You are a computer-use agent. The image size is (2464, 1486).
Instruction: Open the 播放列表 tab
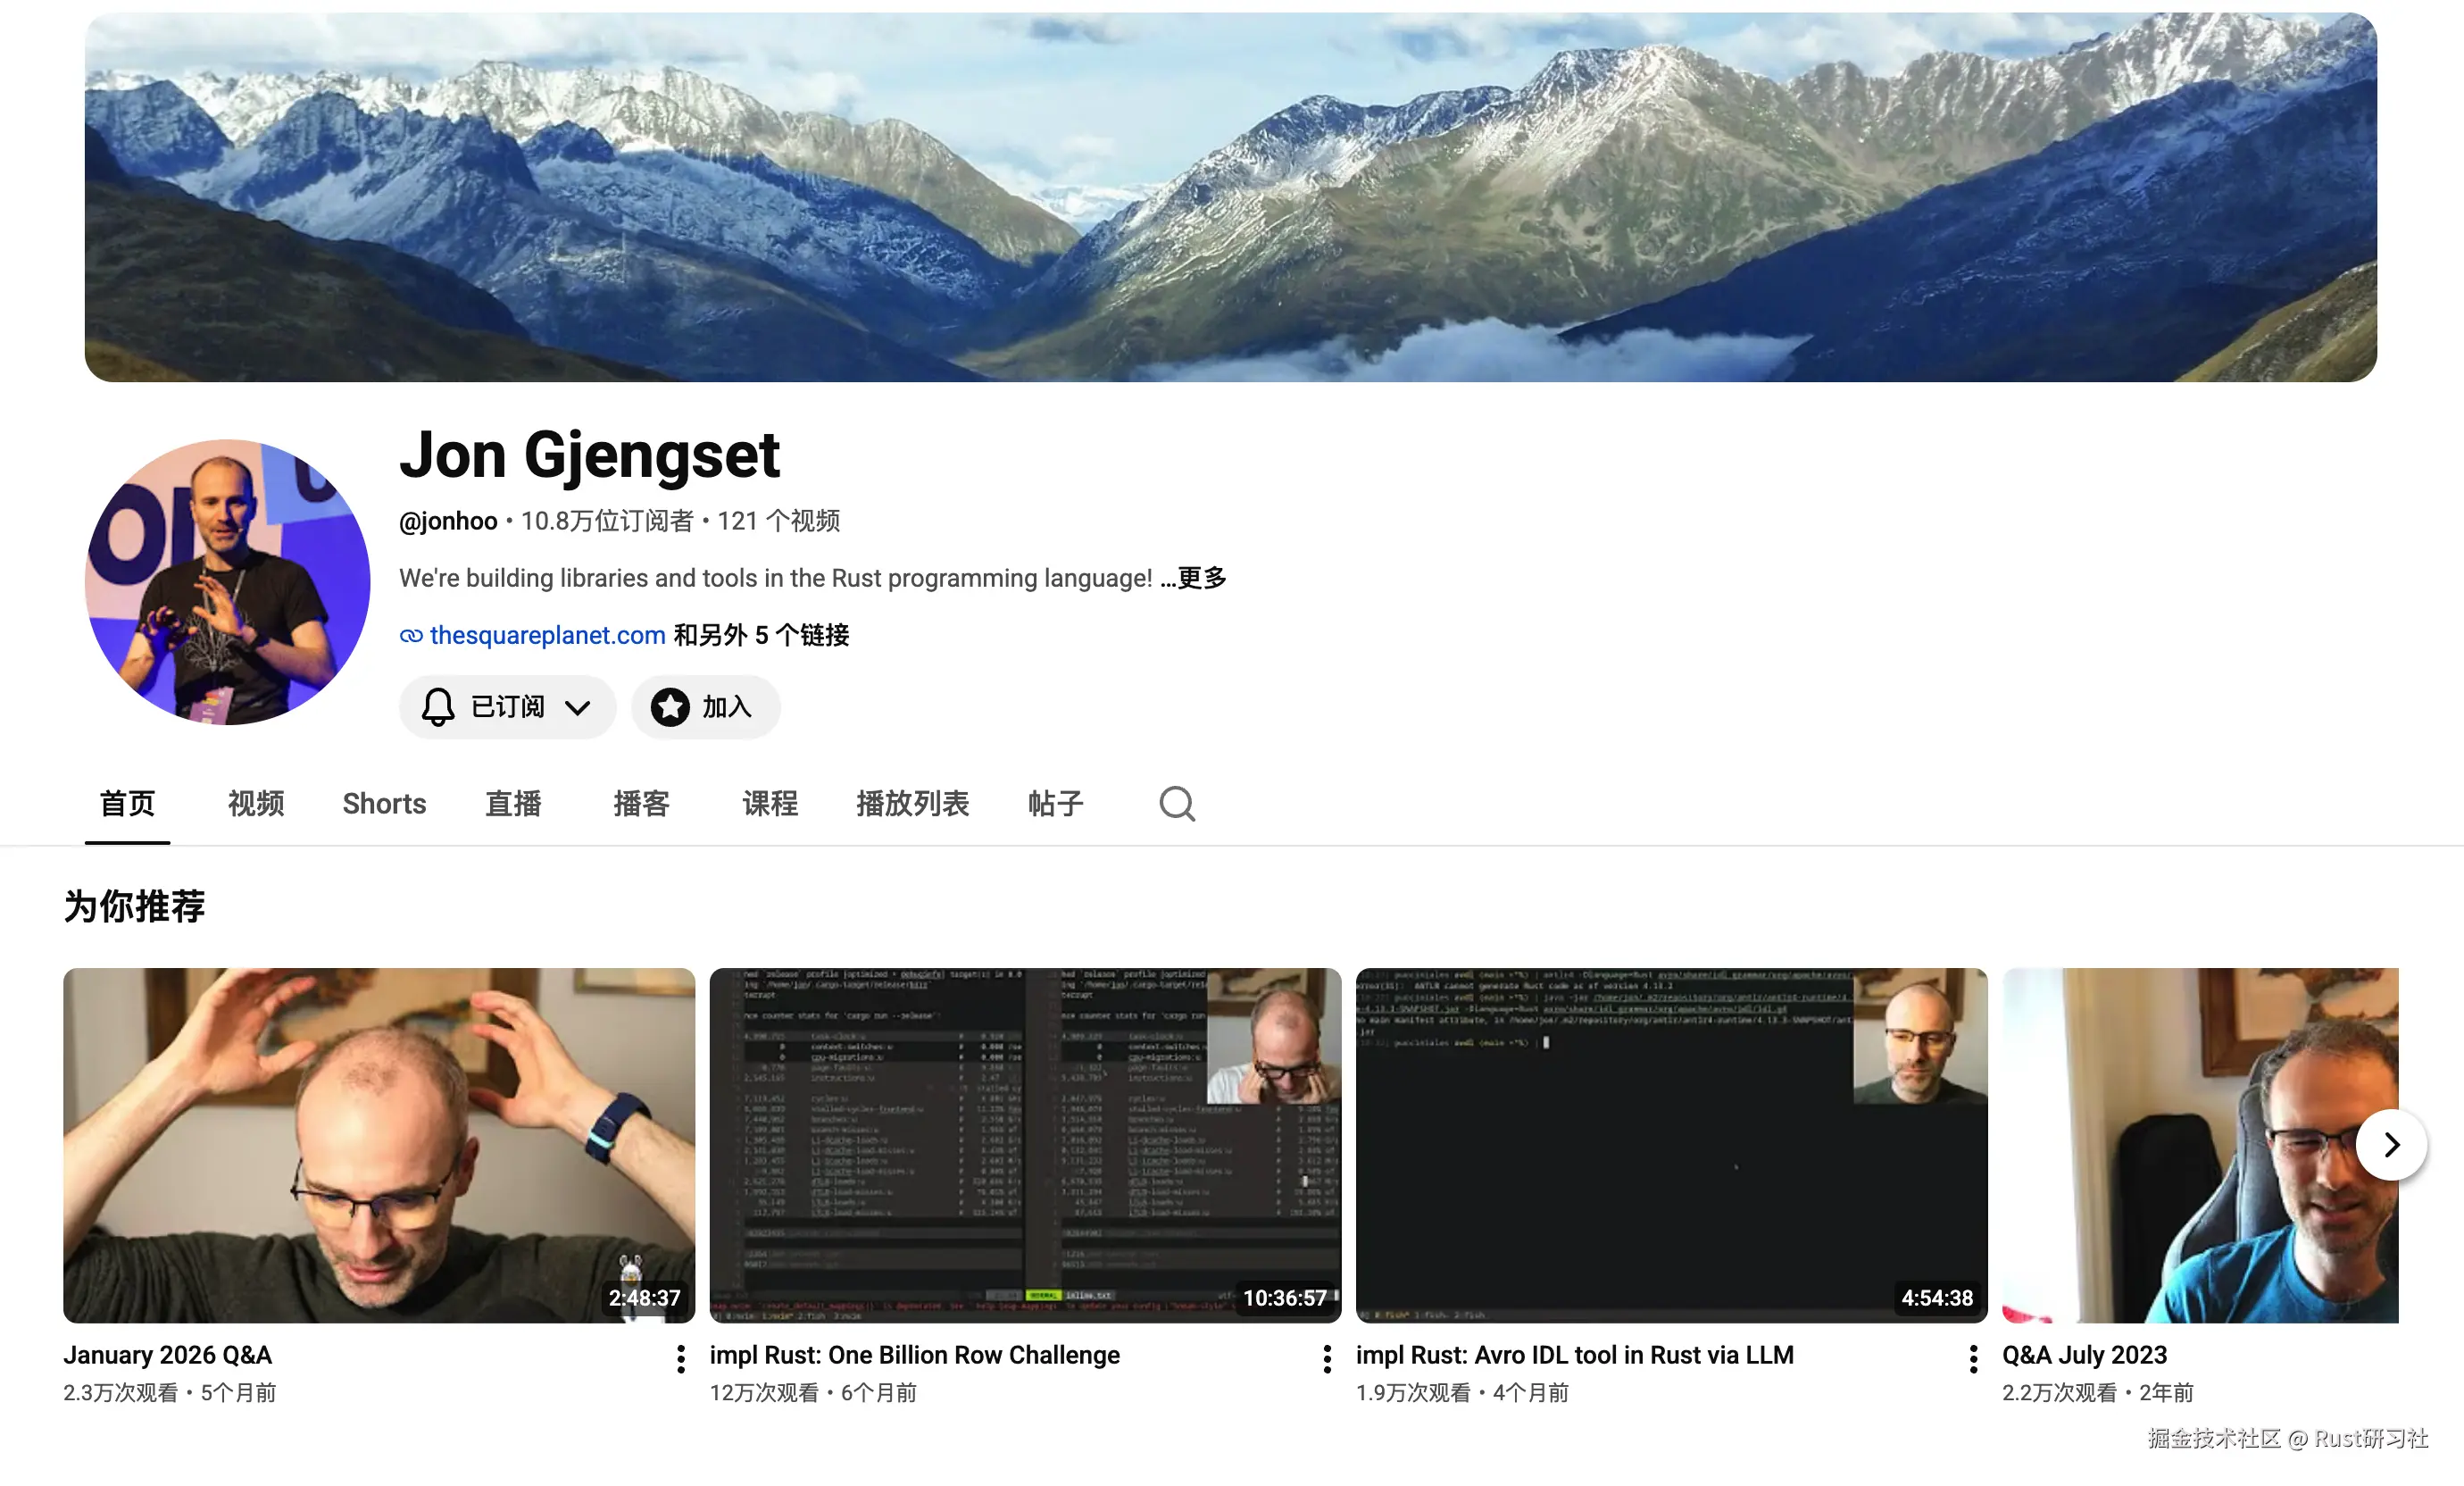[x=912, y=803]
